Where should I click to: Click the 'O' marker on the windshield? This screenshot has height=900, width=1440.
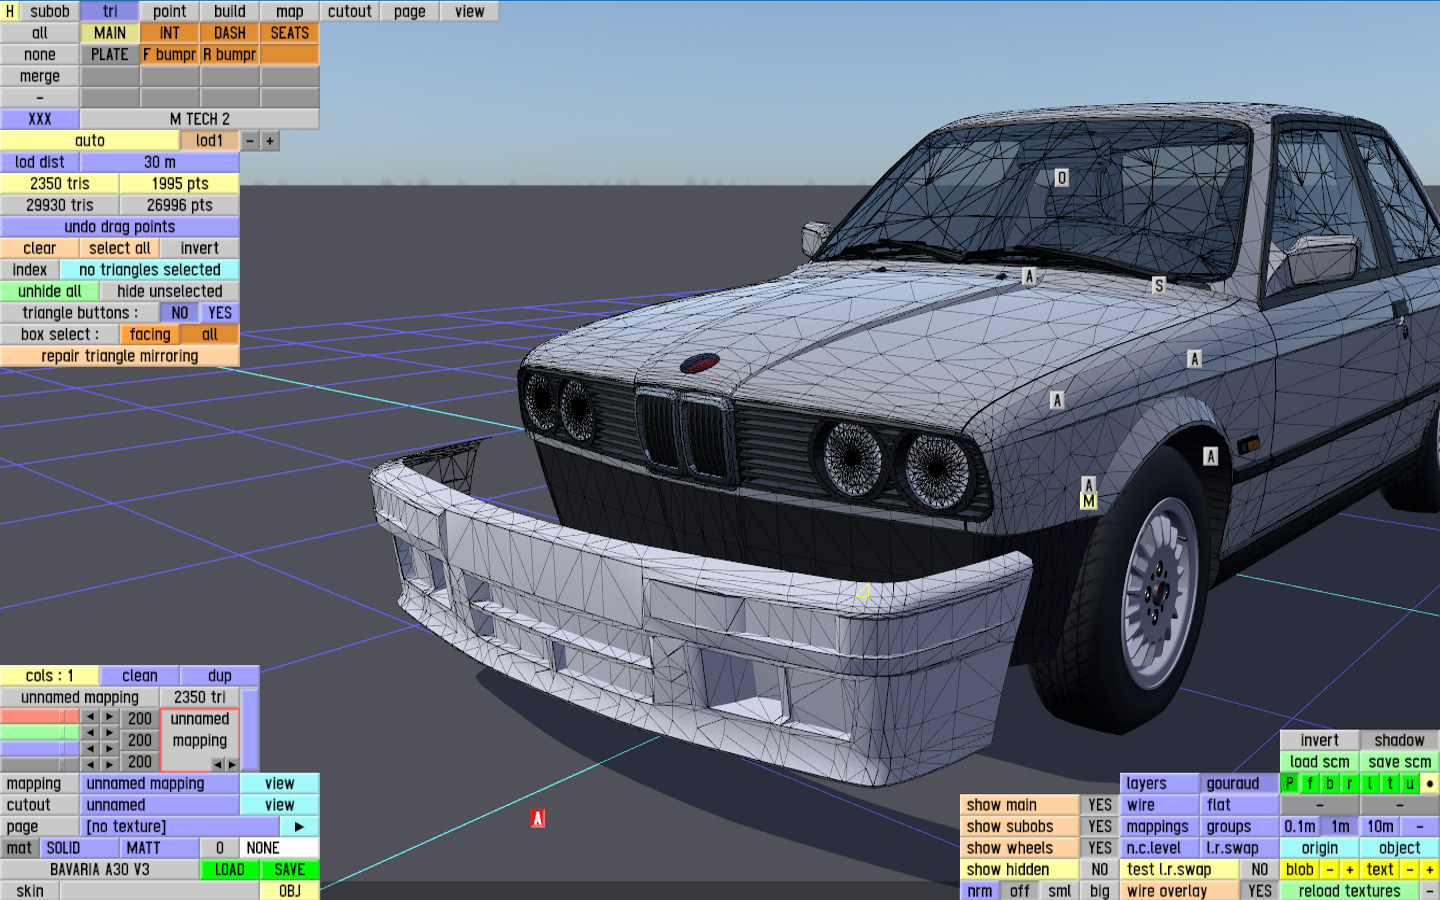(1062, 178)
